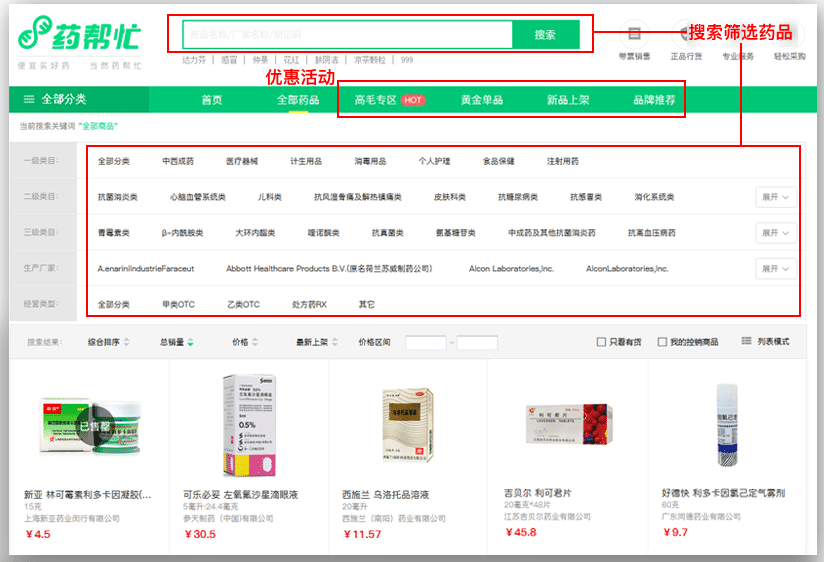This screenshot has height=562, width=824.
Task: Open 利可君片 product image
Action: pyautogui.click(x=569, y=424)
